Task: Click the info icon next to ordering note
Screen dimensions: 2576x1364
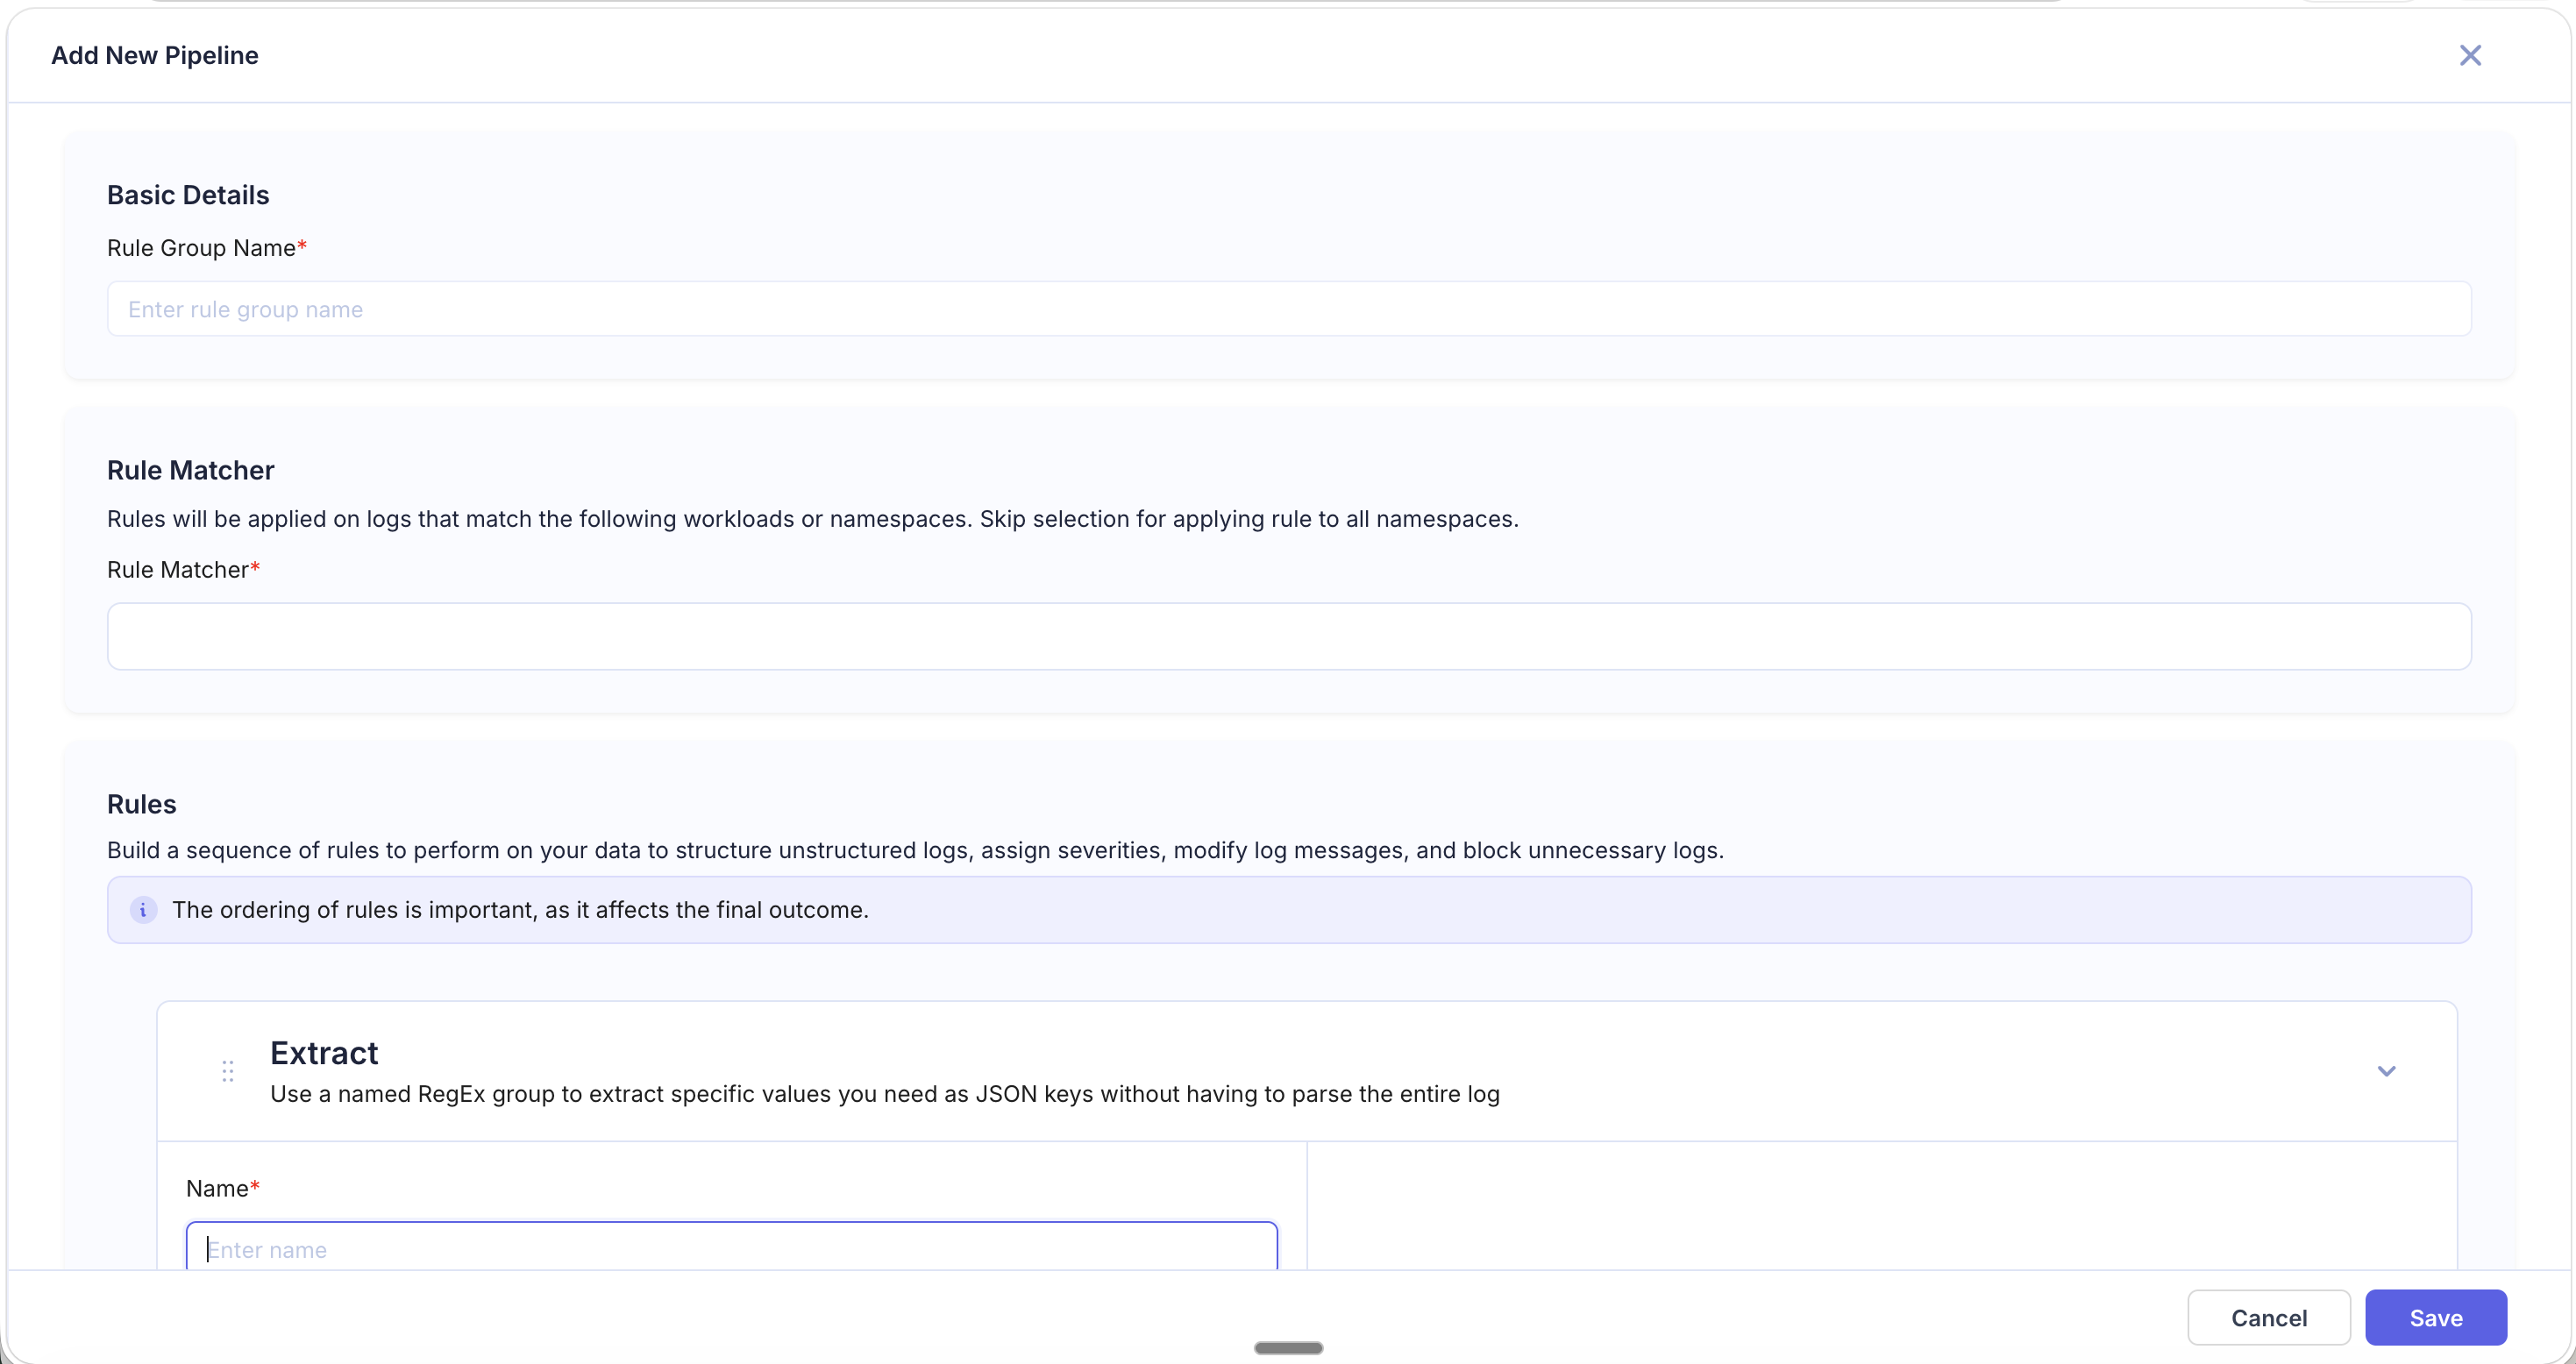Action: pyautogui.click(x=143, y=910)
